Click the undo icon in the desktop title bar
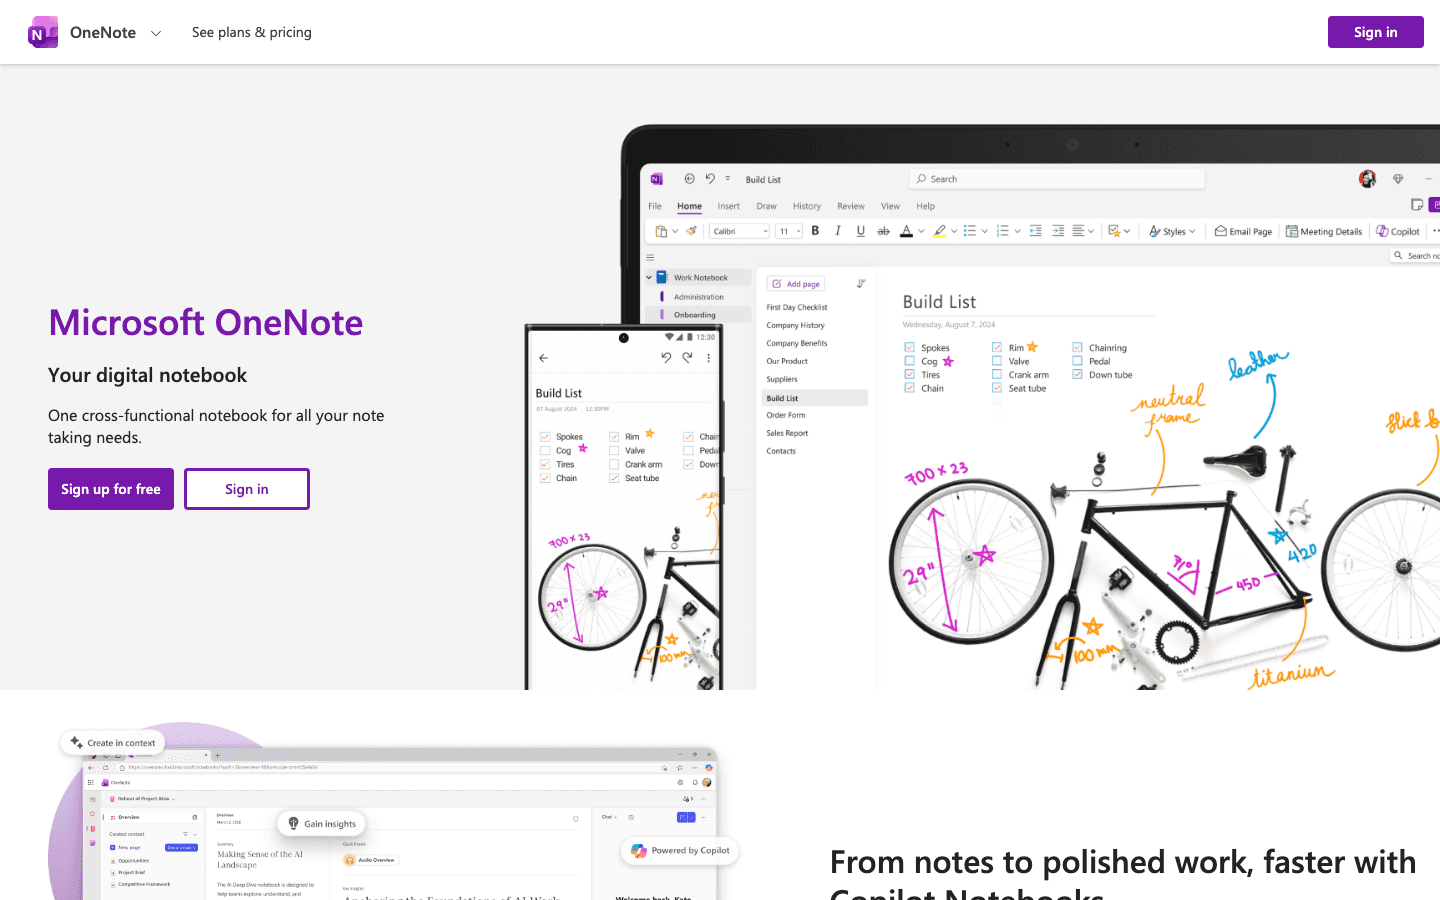 710,179
